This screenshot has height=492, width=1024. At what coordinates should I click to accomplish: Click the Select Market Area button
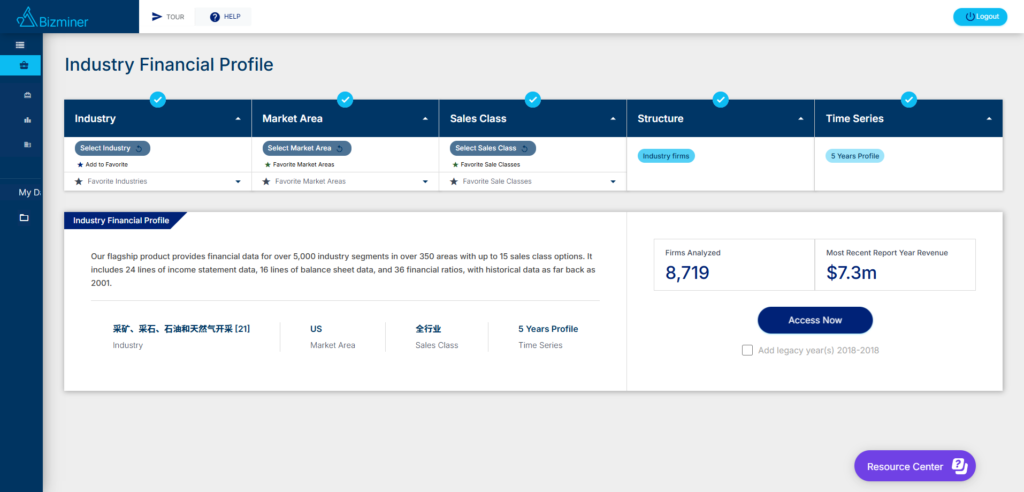tap(305, 148)
